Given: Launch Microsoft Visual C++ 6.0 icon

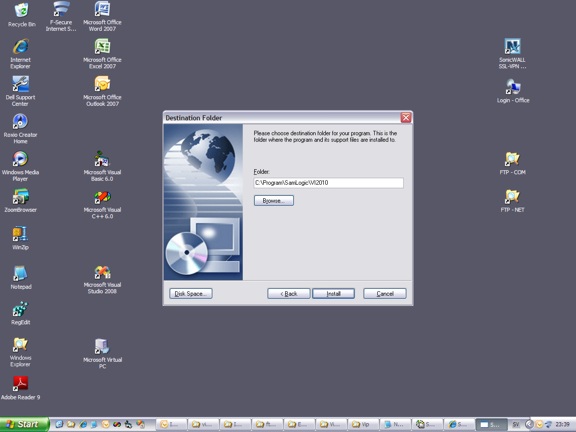Looking at the screenshot, I should 102,204.
